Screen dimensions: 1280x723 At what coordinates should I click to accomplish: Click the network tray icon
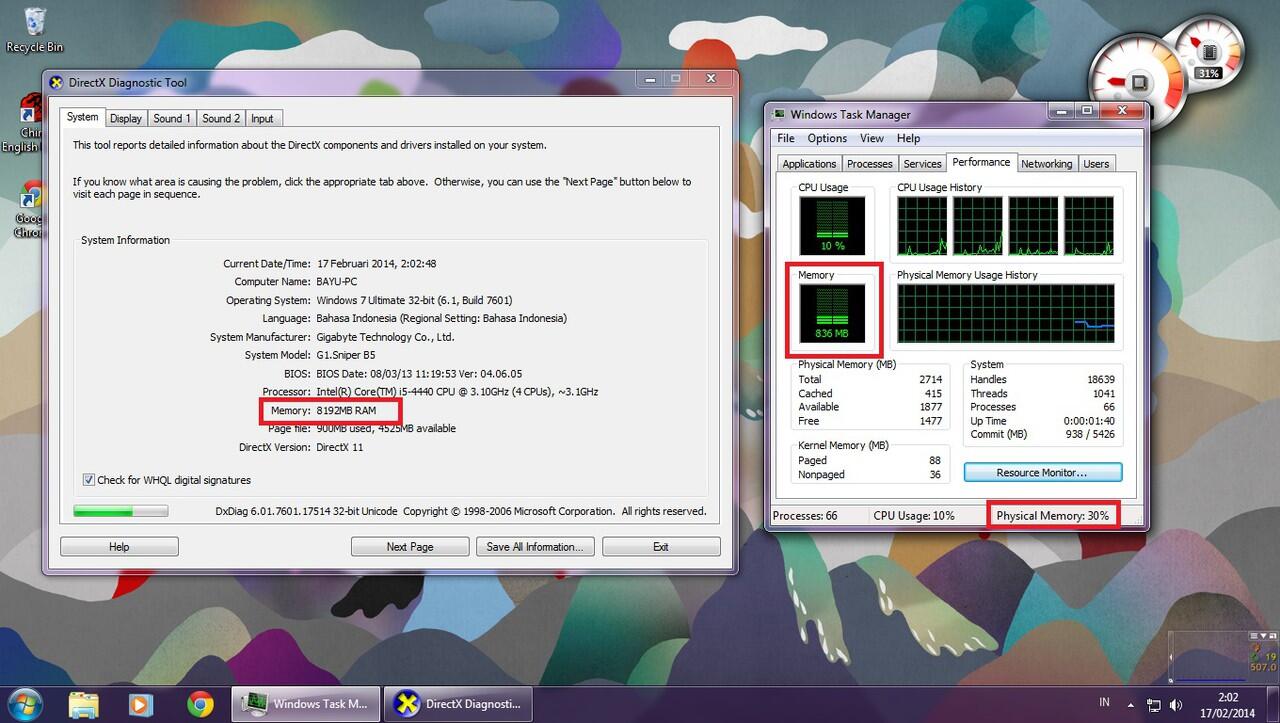click(1154, 705)
